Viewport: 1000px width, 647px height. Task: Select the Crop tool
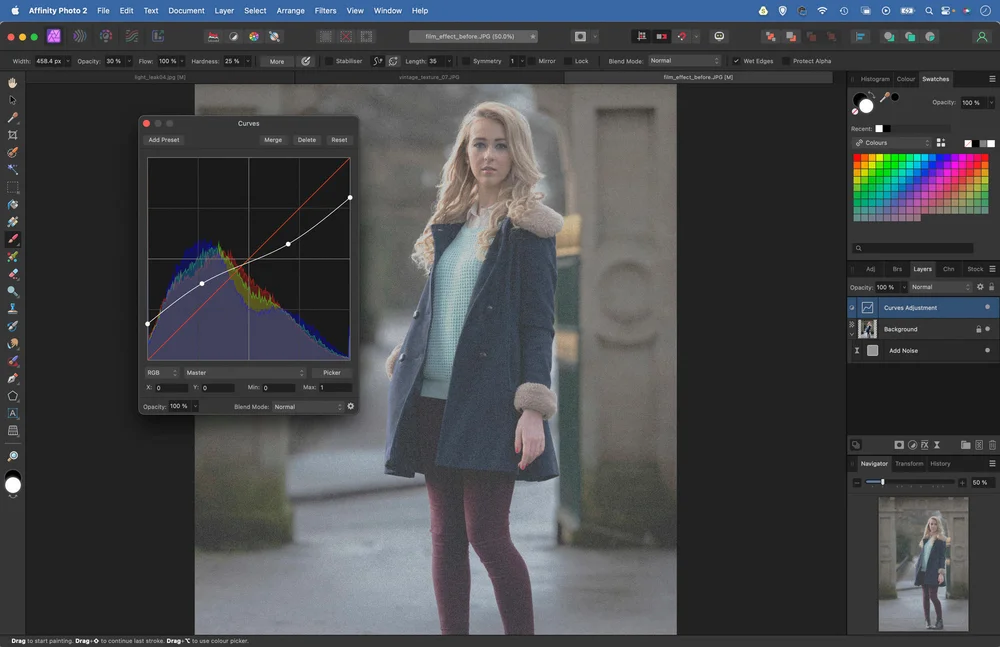pyautogui.click(x=13, y=135)
